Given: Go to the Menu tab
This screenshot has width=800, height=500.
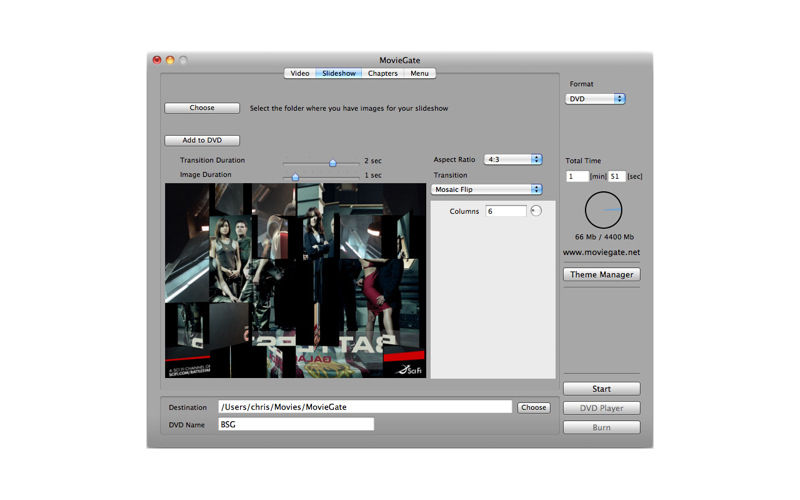Looking at the screenshot, I should (x=419, y=73).
